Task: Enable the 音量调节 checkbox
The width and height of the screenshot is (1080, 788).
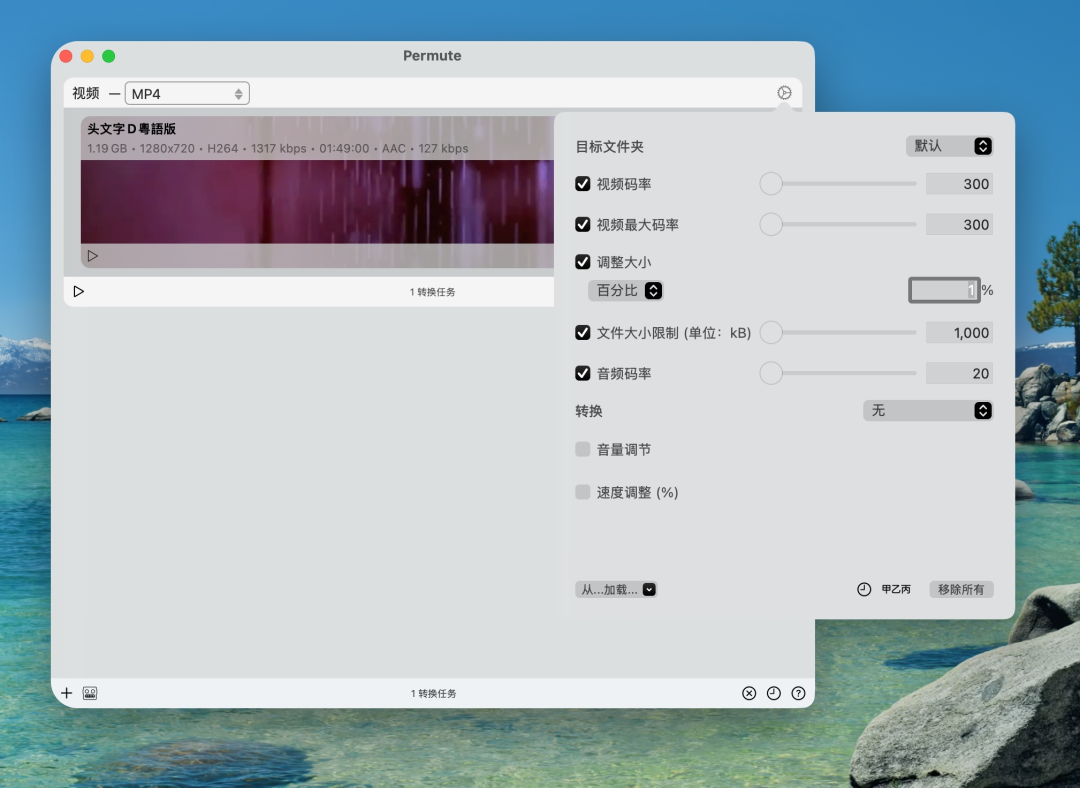Action: [583, 449]
